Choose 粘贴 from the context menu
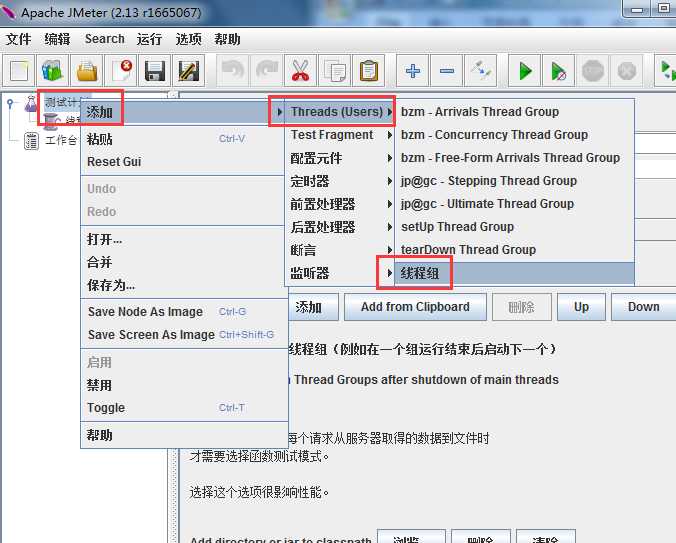676x543 pixels. coord(184,139)
